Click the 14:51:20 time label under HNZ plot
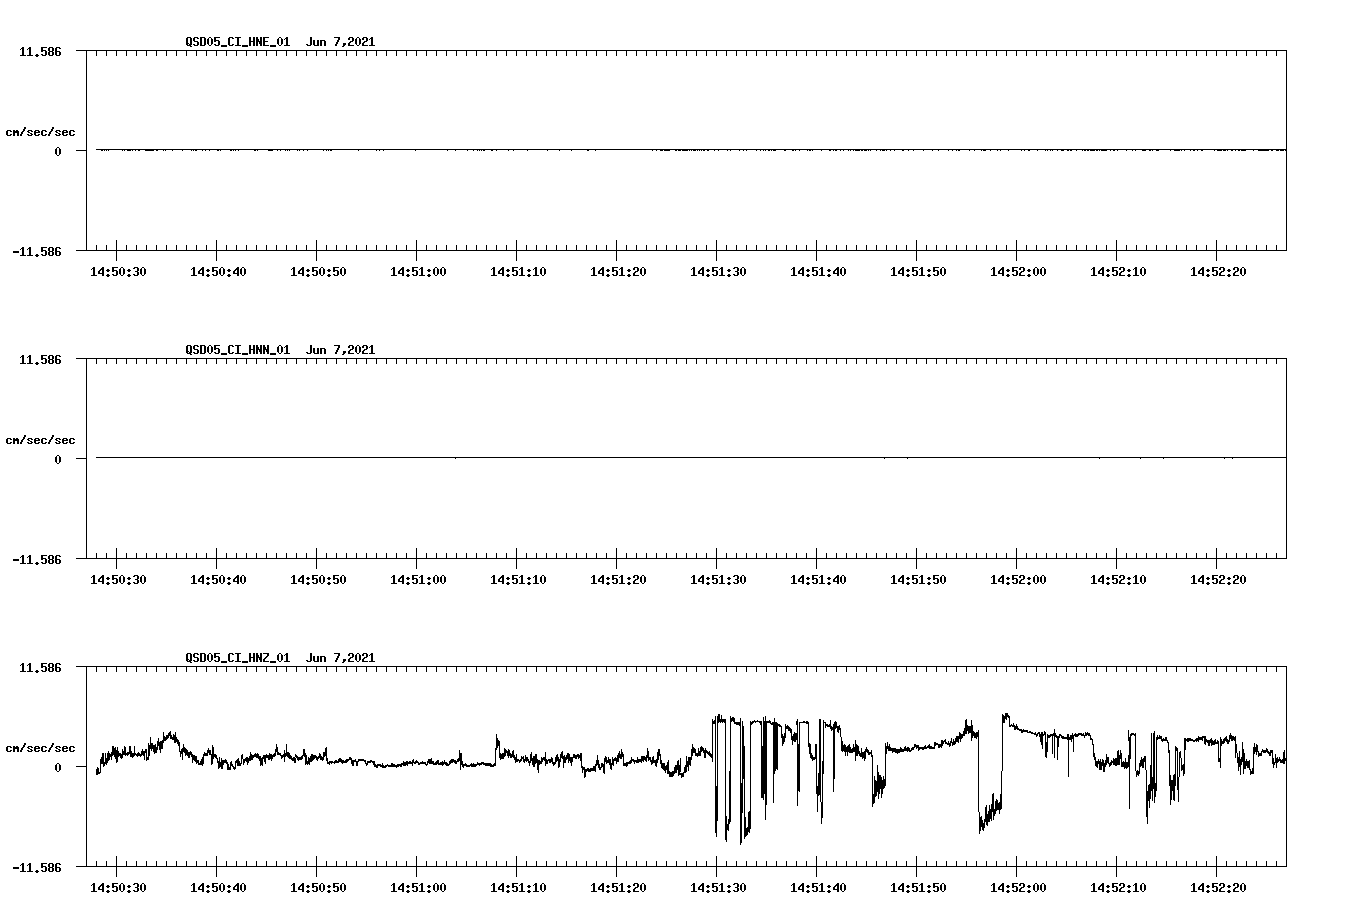Viewport: 1358px width, 924px height. click(x=618, y=888)
